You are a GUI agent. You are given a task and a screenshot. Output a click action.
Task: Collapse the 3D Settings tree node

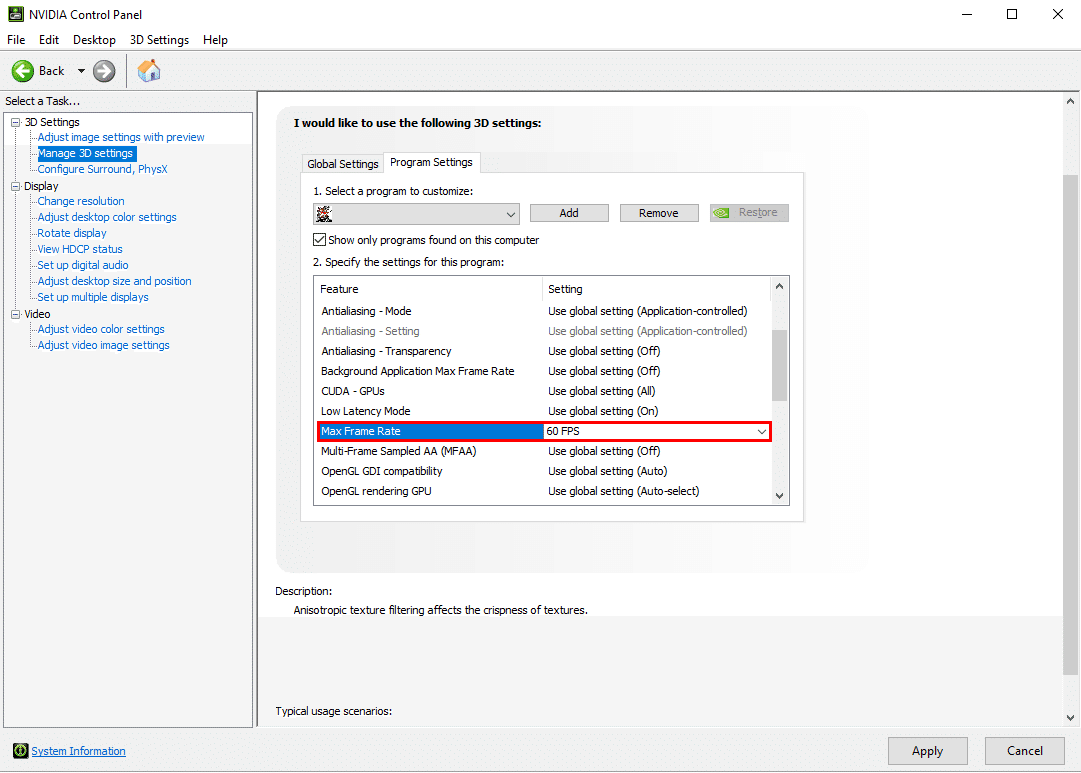(x=15, y=122)
